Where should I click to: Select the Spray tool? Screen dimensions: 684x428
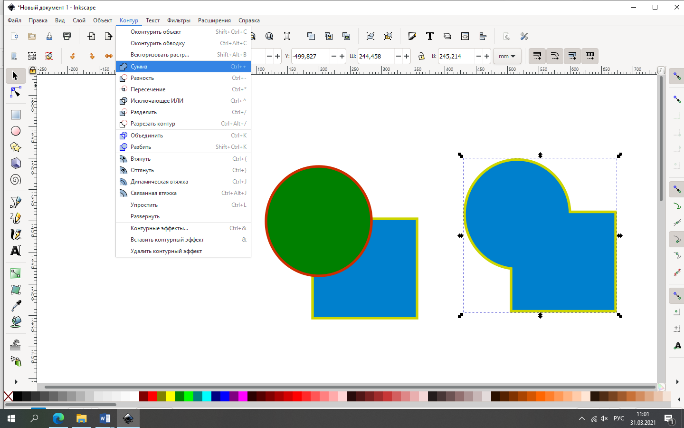pos(16,361)
